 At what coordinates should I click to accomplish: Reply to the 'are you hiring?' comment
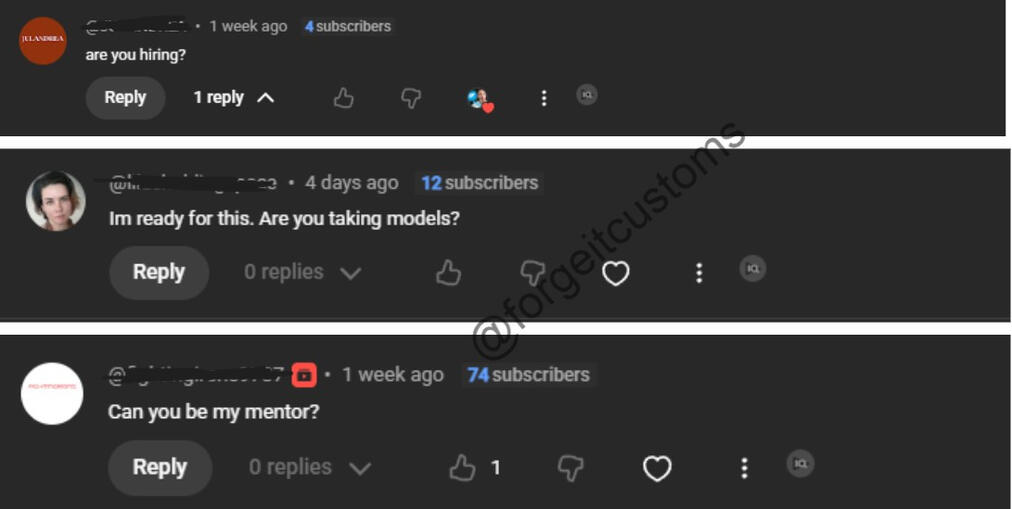click(x=125, y=97)
